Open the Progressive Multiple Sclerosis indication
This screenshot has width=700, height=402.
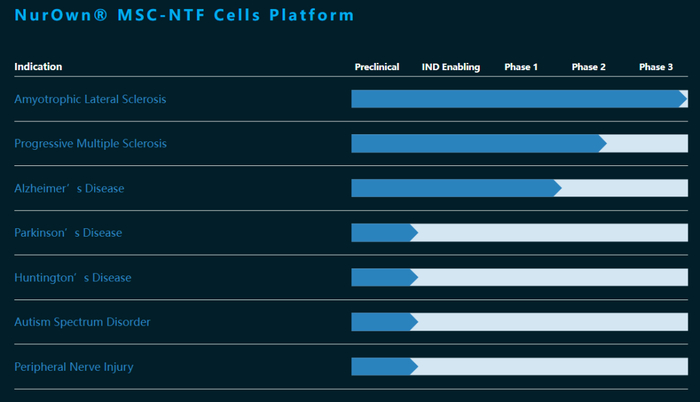click(x=90, y=143)
